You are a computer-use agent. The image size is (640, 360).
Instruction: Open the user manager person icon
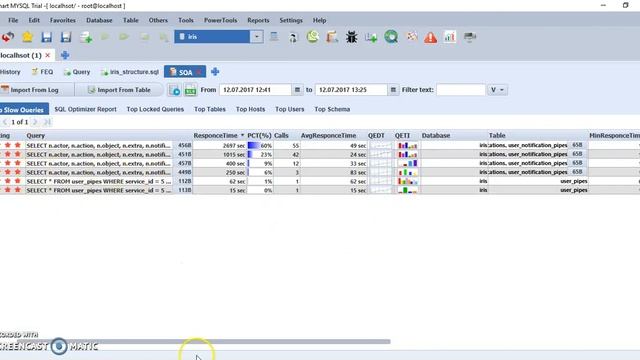pyautogui.click(x=293, y=38)
